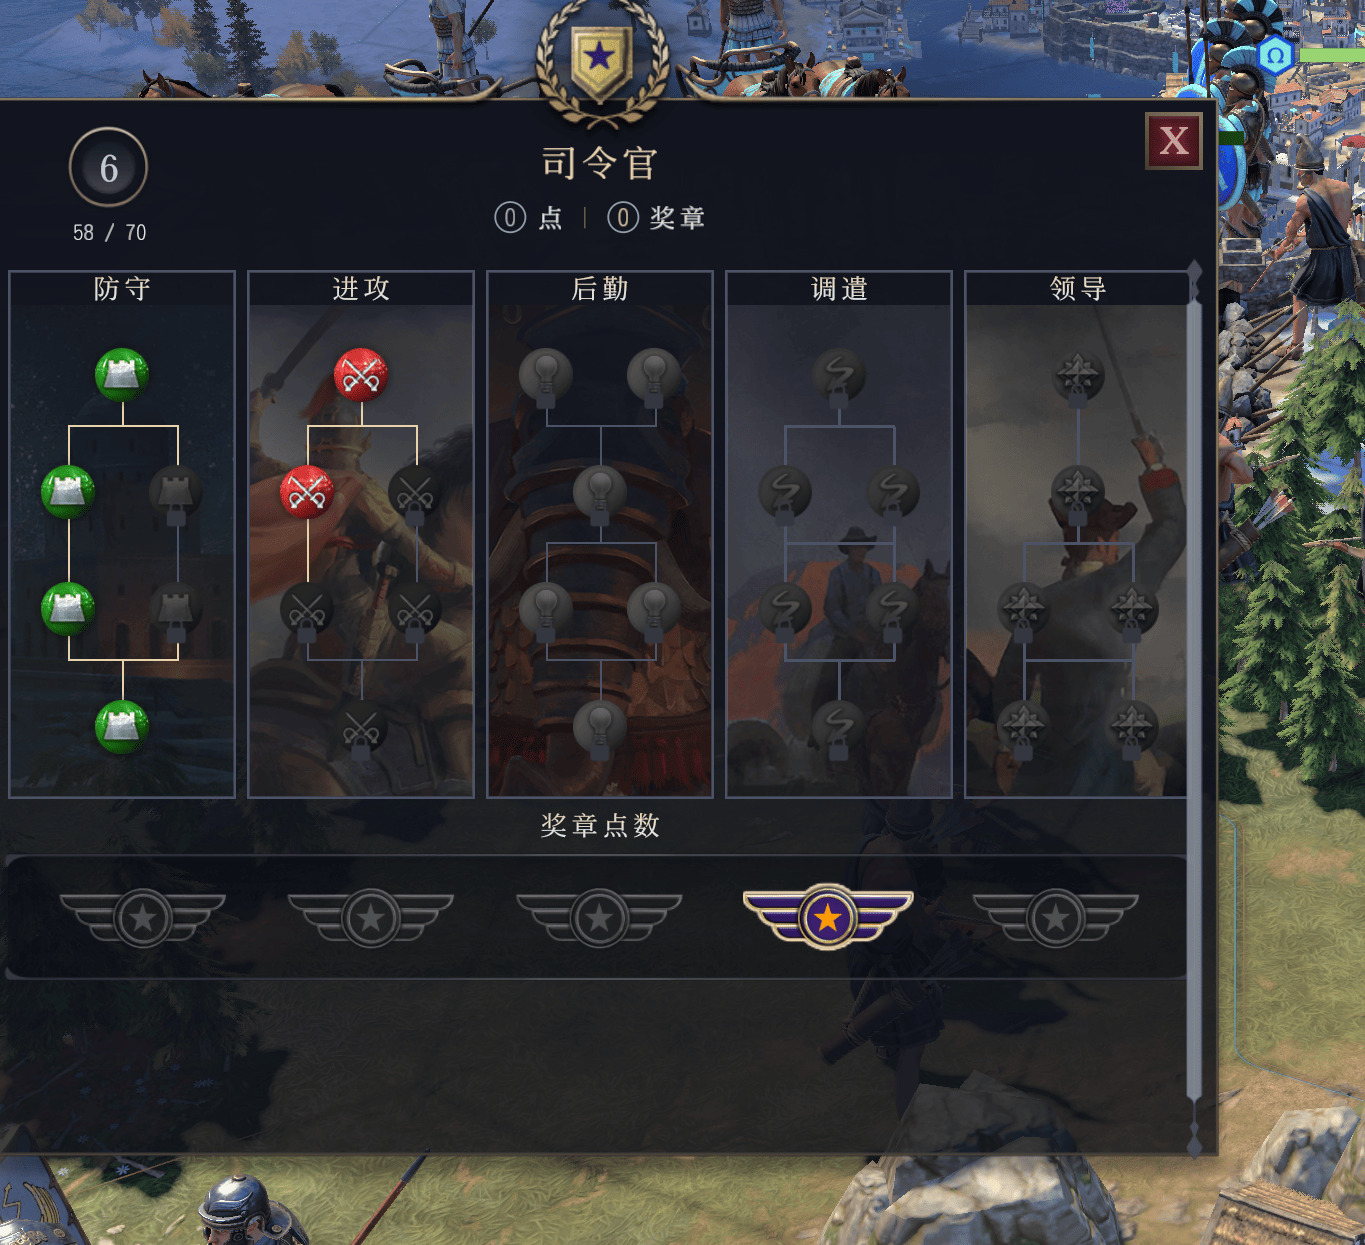1365x1245 pixels.
Task: Select locked center lightbulb node in 后勤
Action: [600, 492]
